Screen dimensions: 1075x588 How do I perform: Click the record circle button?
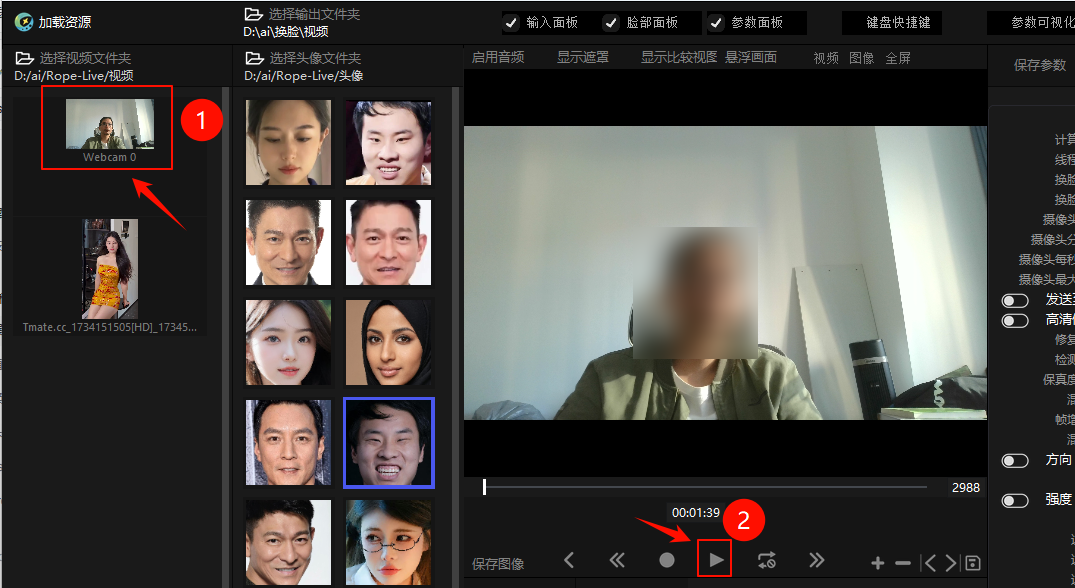pyautogui.click(x=666, y=561)
